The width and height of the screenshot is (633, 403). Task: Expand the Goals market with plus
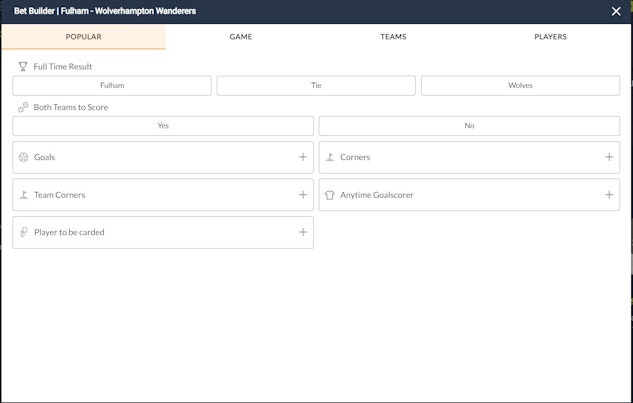[x=303, y=157]
